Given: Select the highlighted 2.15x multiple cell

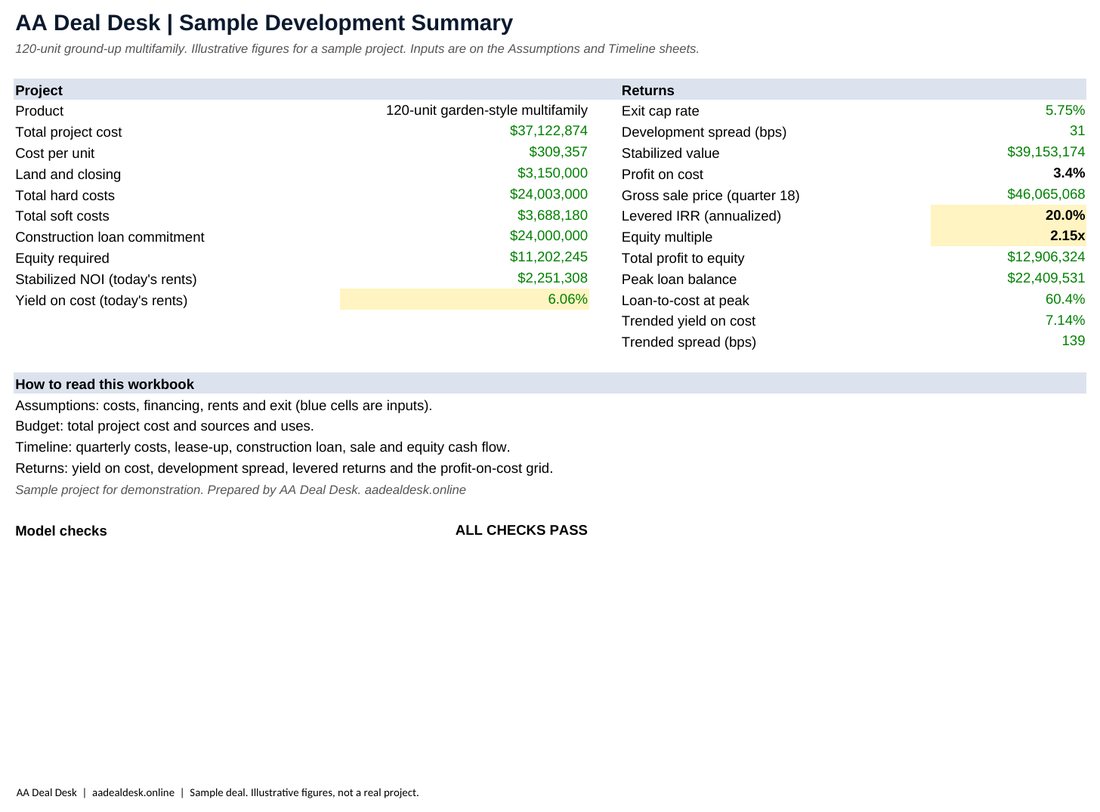Looking at the screenshot, I should point(1009,237).
